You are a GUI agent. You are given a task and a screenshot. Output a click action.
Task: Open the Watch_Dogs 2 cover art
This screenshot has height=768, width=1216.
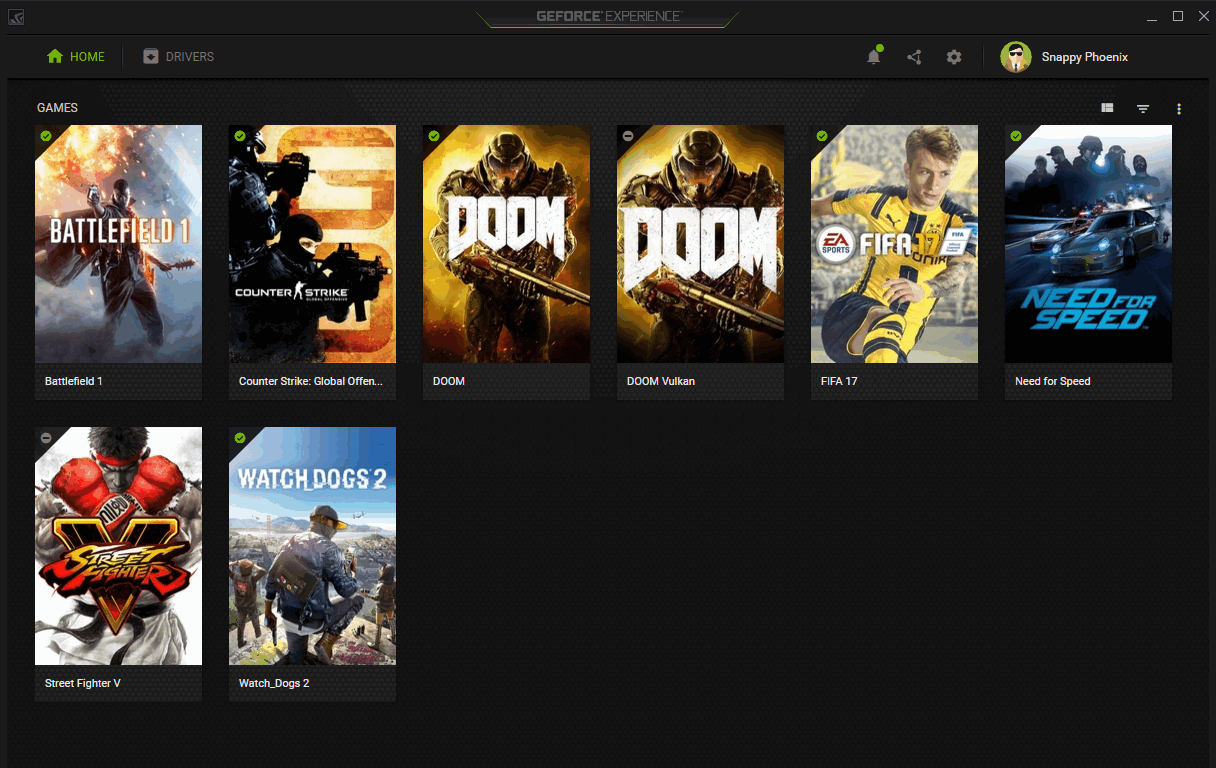tap(312, 546)
